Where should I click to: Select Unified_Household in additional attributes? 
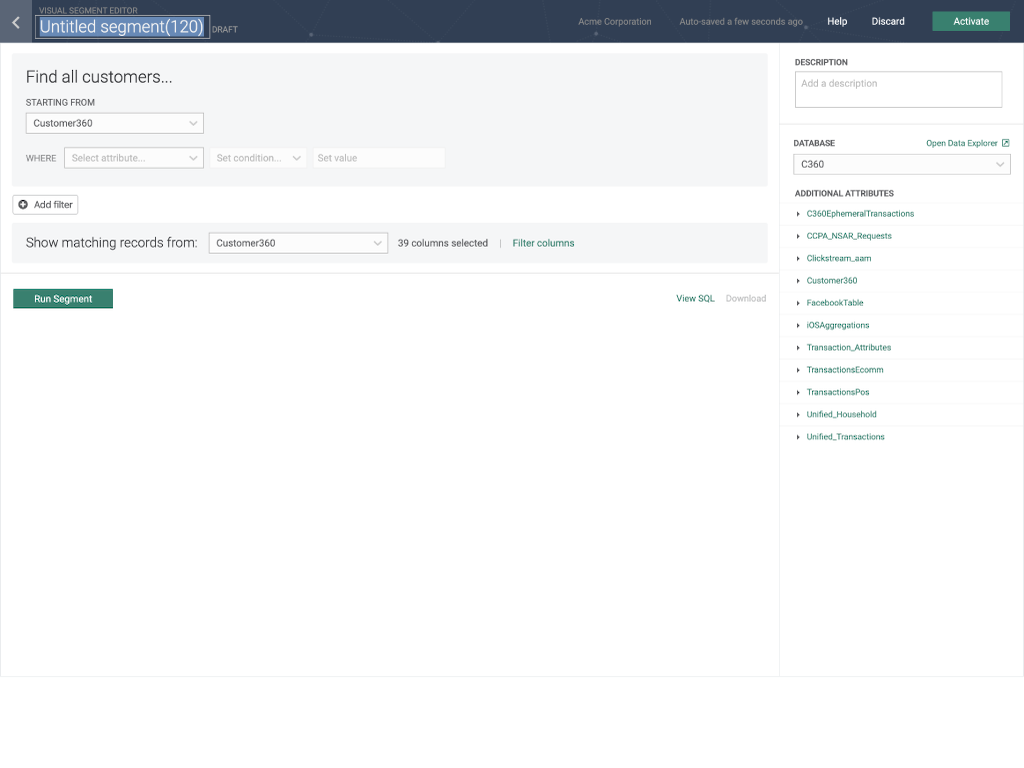point(841,414)
